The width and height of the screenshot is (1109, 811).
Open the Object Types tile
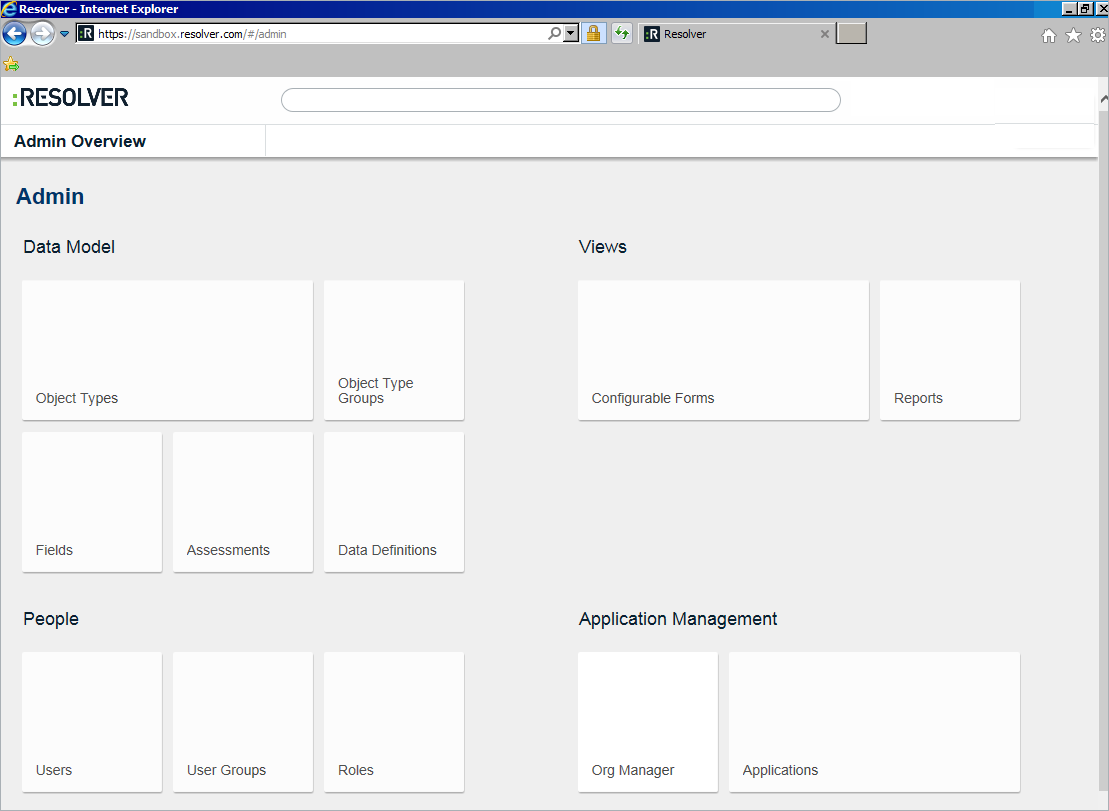[168, 350]
